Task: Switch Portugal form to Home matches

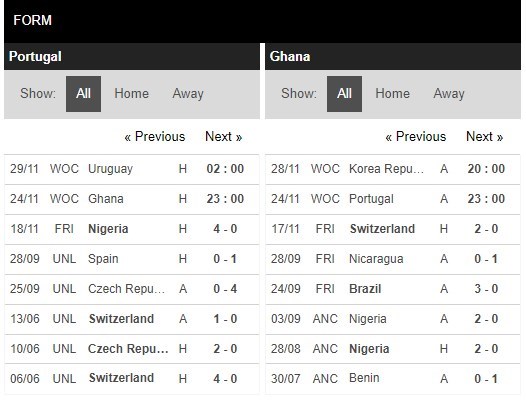Action: click(131, 94)
